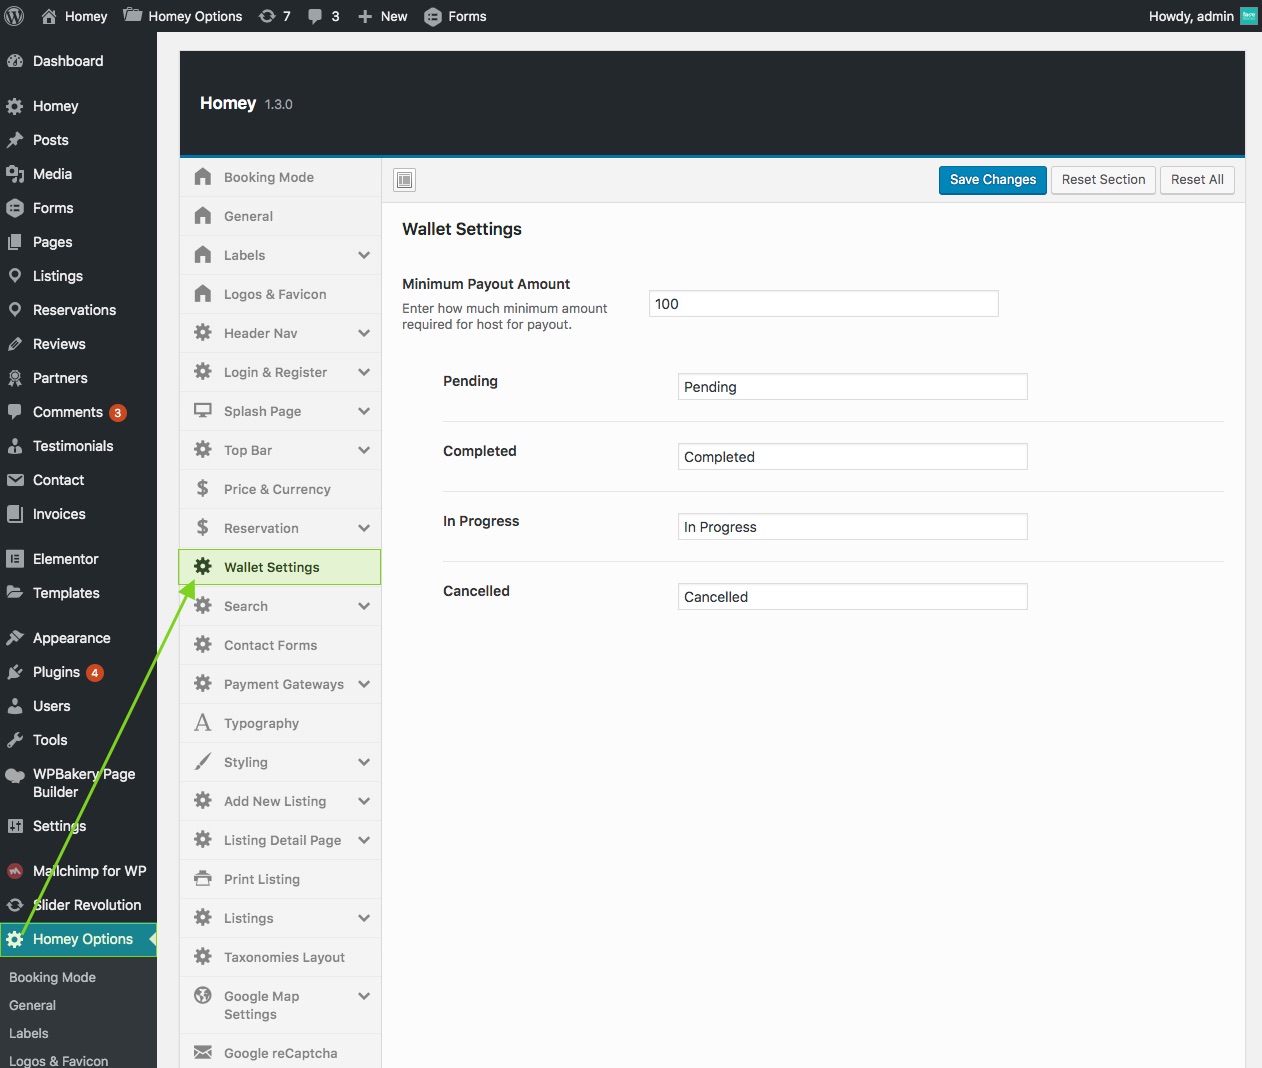Click the Mailchimp for WP icon in the sidebar
The image size is (1262, 1068).
pos(15,871)
